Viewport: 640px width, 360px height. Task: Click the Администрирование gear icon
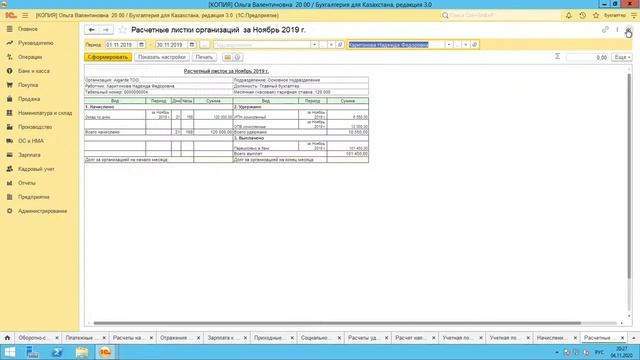(x=9, y=211)
